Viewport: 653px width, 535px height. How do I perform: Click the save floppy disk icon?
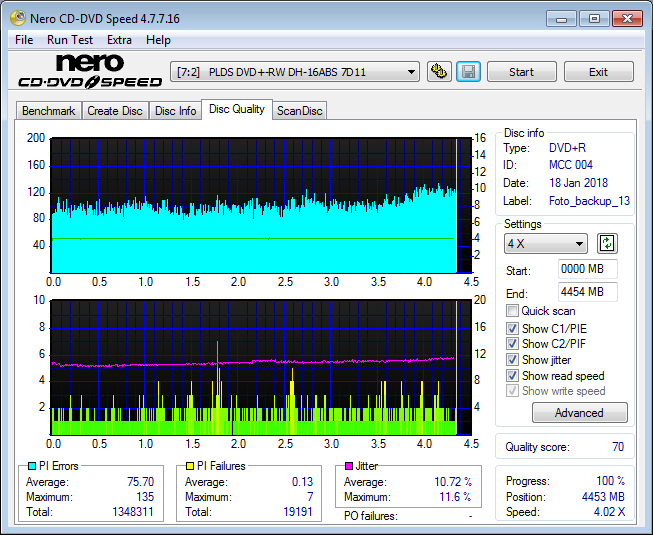coord(469,72)
